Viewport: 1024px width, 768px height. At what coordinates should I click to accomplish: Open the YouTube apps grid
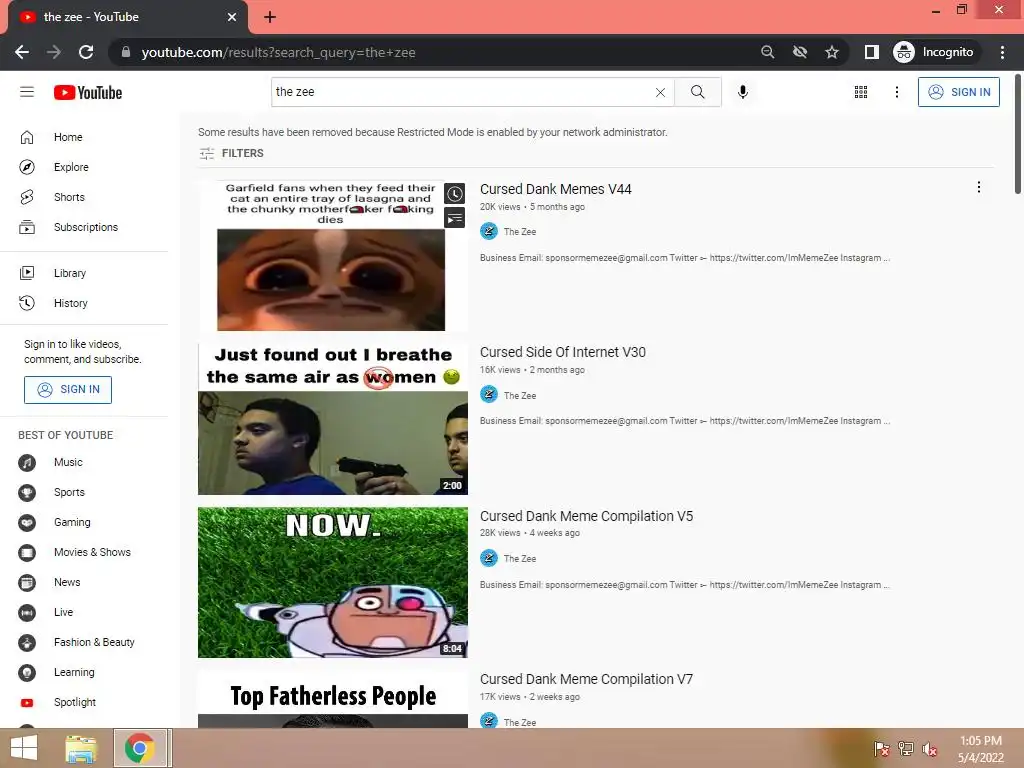coord(861,92)
